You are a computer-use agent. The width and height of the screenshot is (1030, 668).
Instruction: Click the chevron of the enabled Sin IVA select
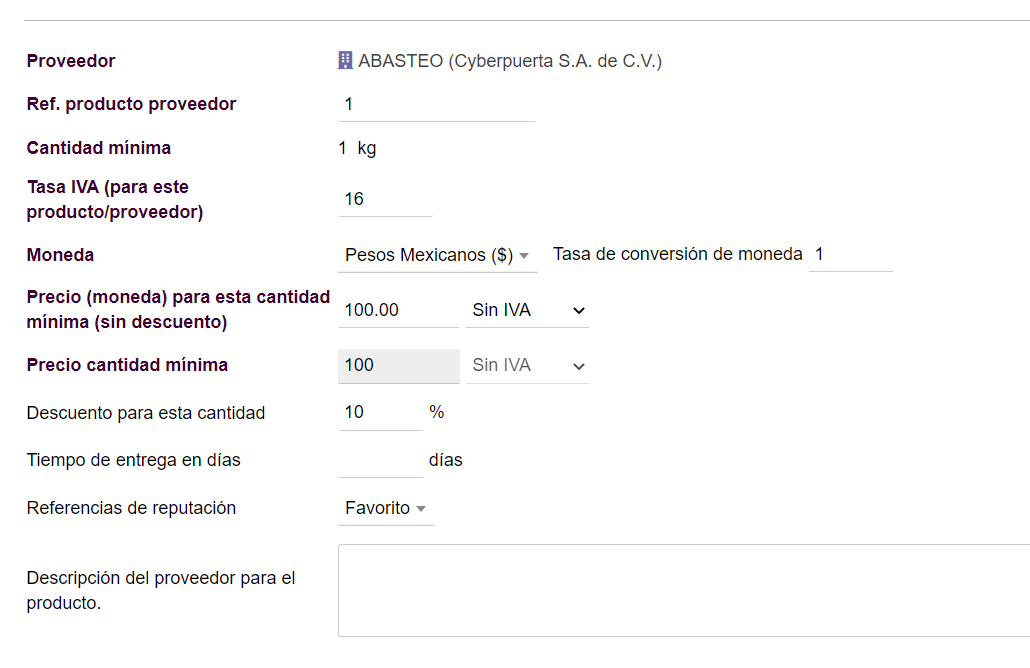(x=578, y=311)
